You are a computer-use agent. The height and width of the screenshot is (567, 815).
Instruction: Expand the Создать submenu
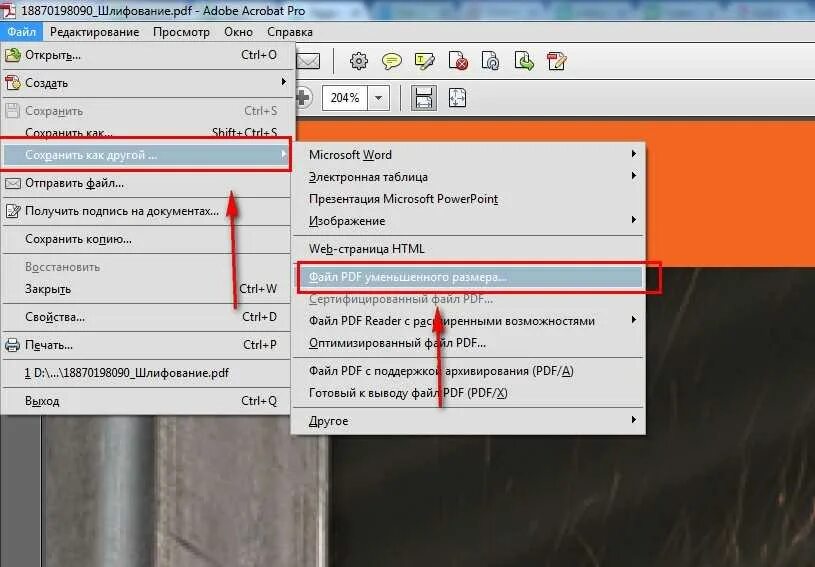coord(147,83)
